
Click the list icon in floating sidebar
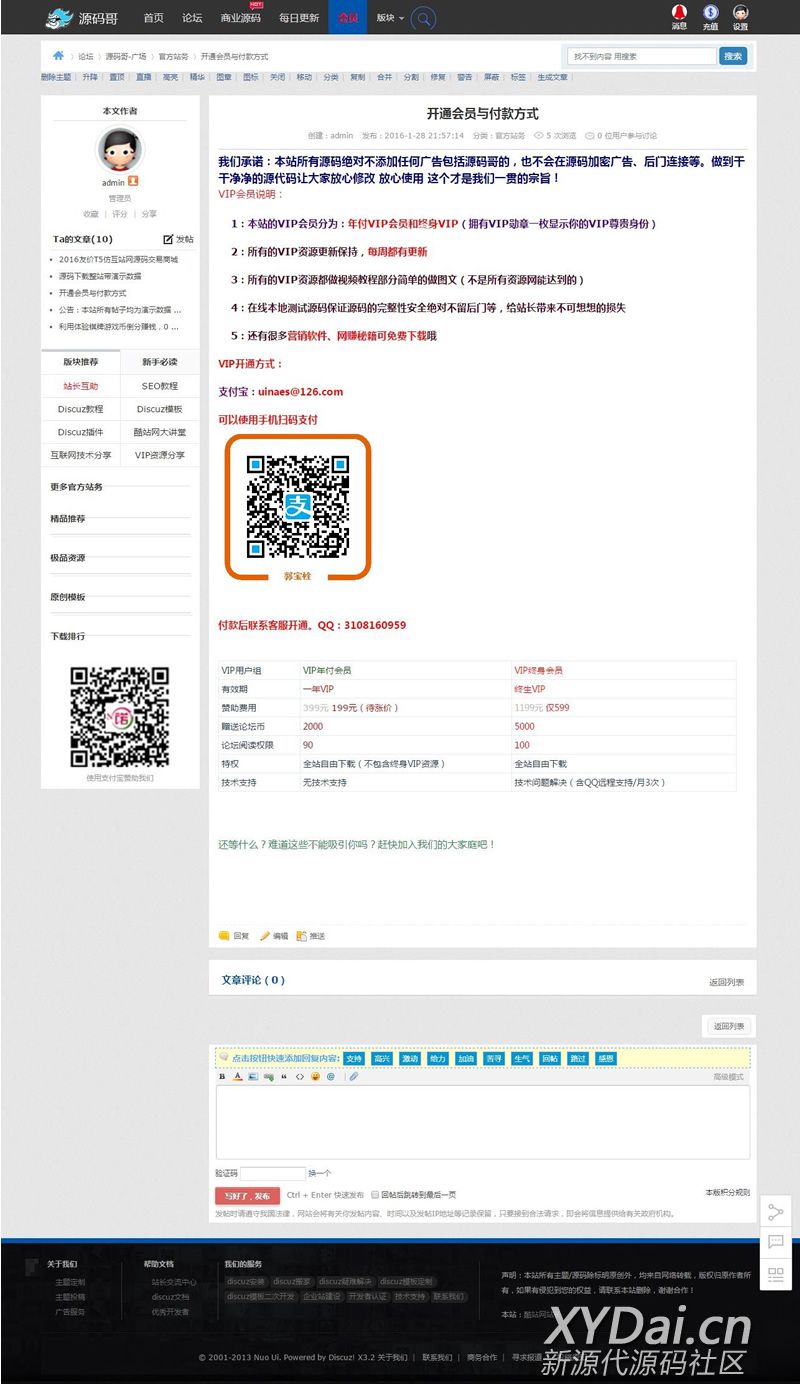[775, 1274]
